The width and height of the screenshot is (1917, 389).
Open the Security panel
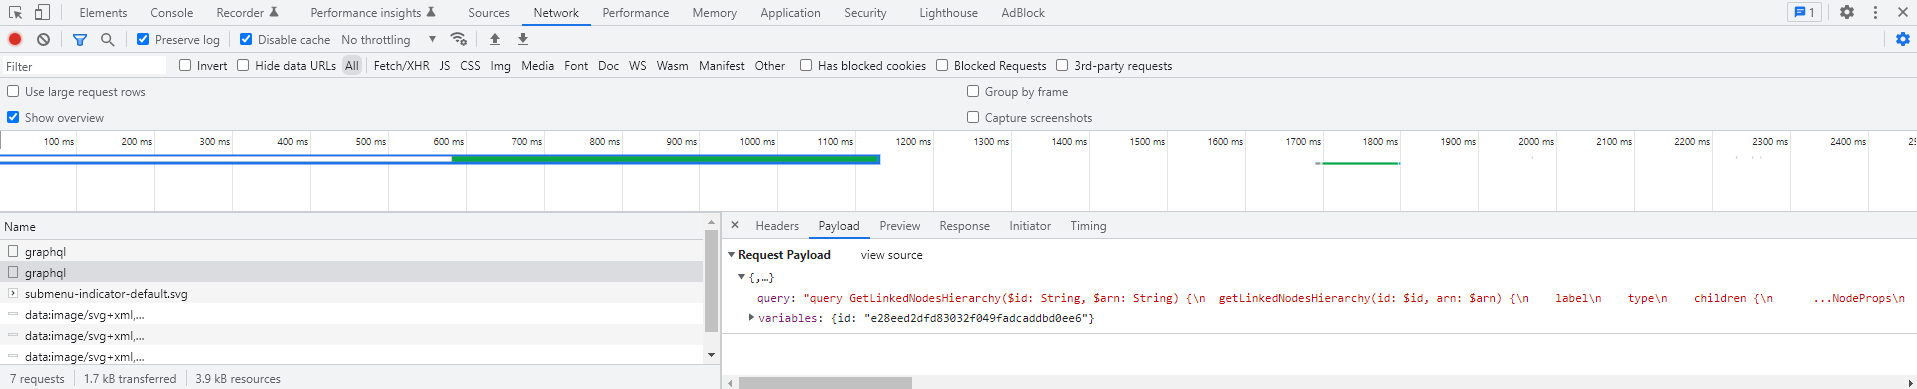point(865,13)
